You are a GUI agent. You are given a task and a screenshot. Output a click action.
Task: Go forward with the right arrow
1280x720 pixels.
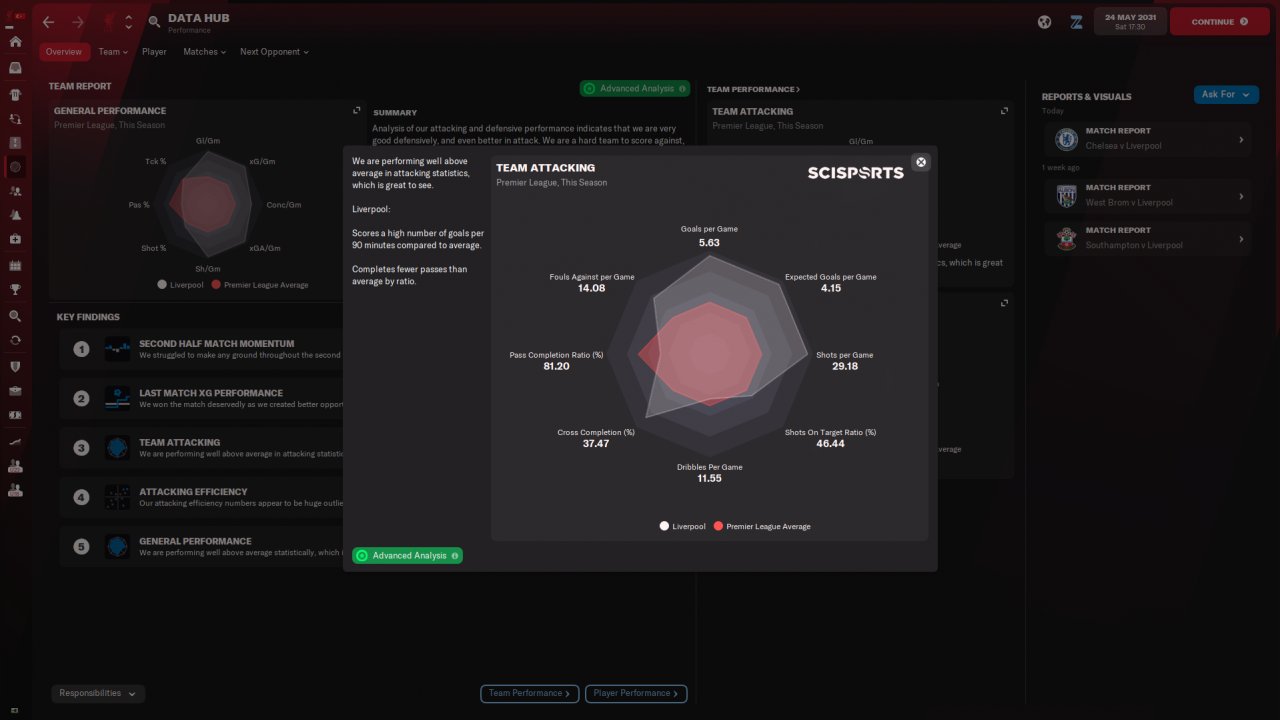pyautogui.click(x=78, y=22)
